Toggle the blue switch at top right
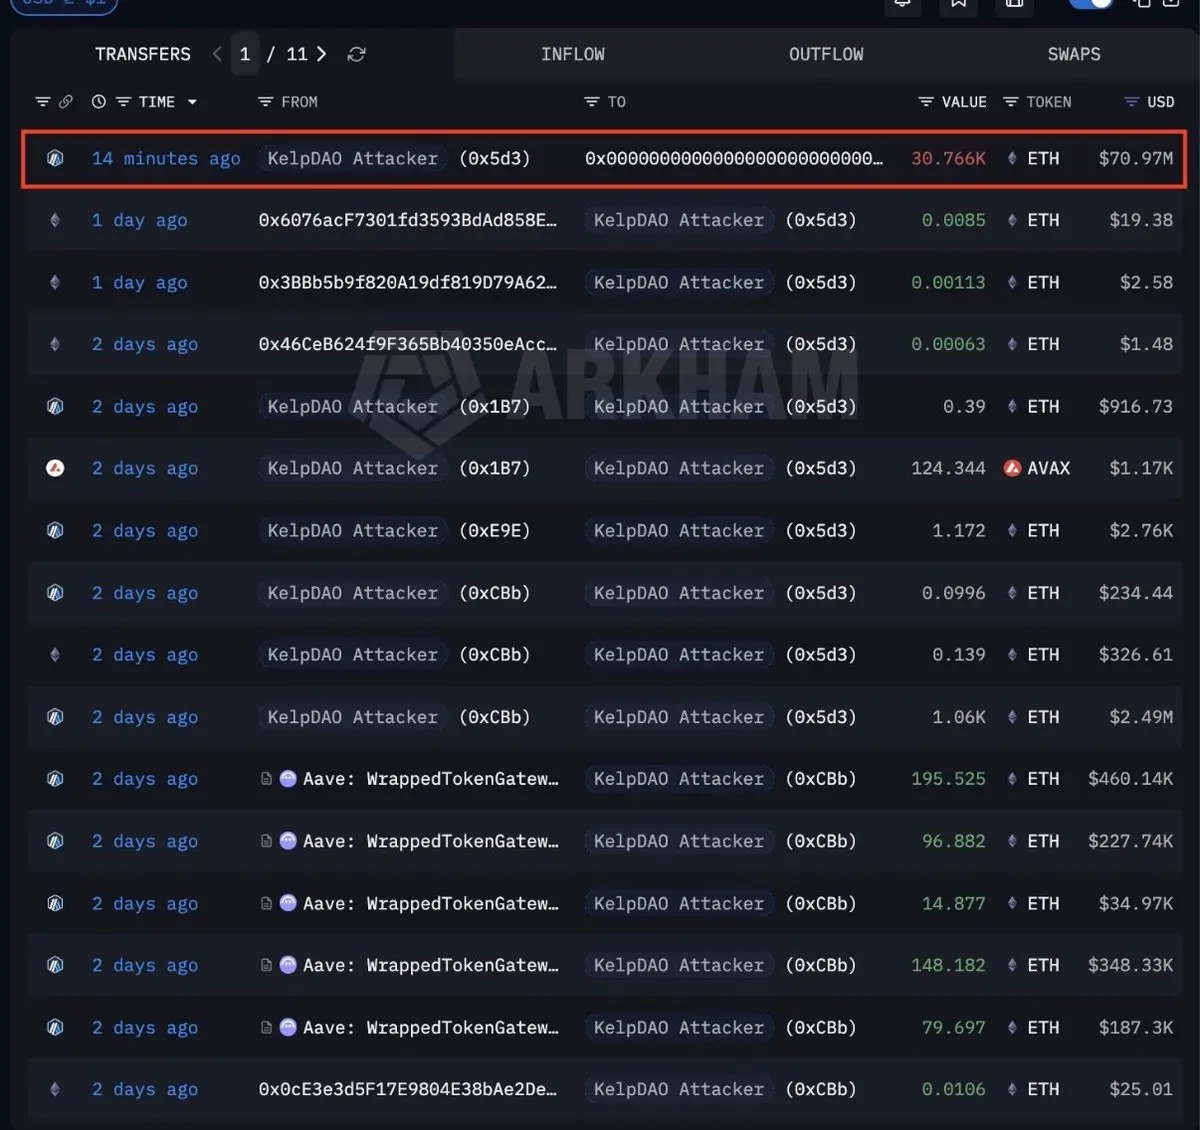The width and height of the screenshot is (1200, 1130). pyautogui.click(x=1090, y=4)
